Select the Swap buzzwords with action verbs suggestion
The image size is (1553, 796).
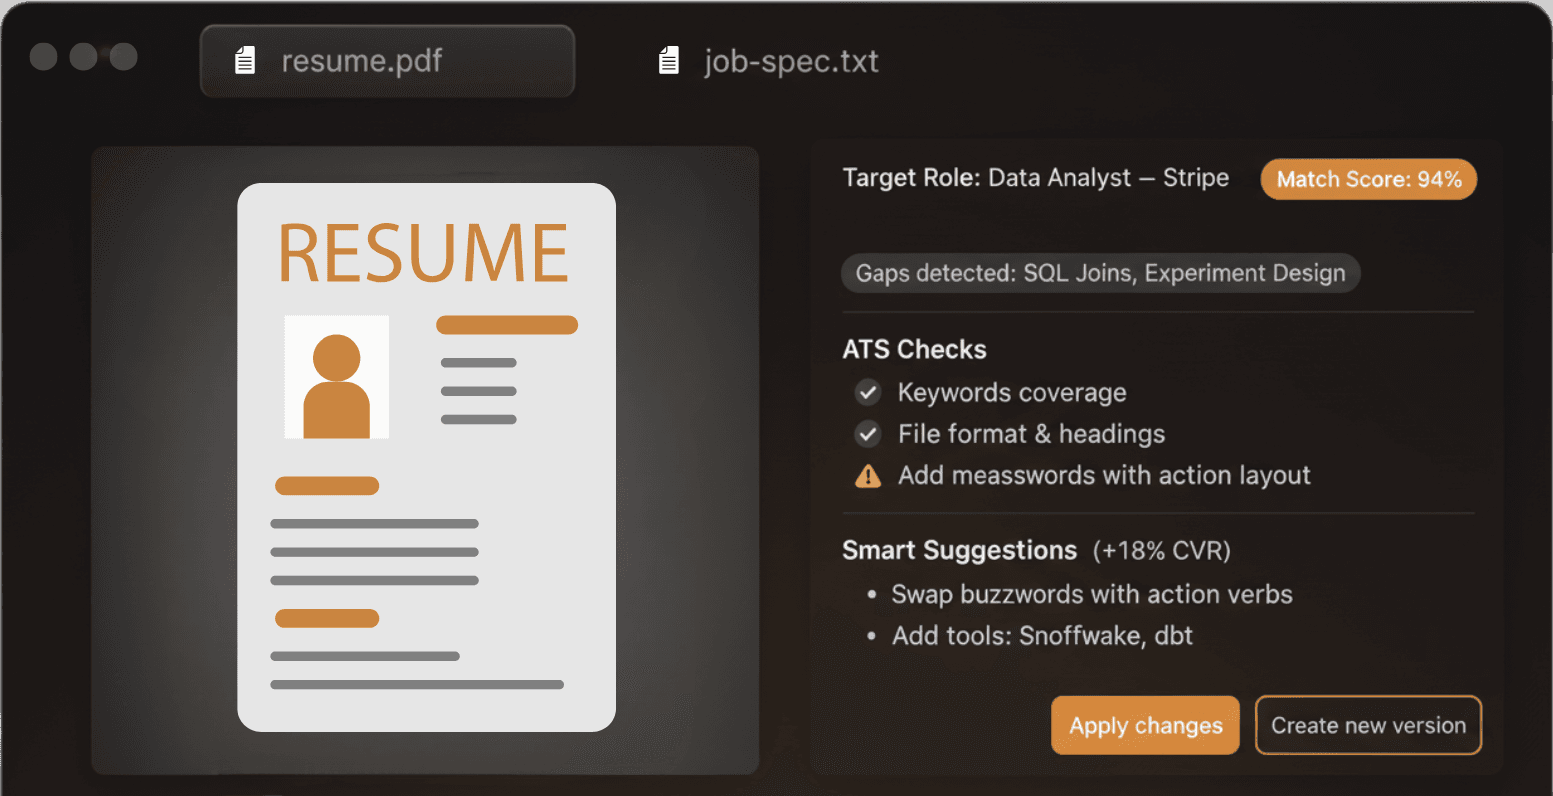pos(1091,594)
